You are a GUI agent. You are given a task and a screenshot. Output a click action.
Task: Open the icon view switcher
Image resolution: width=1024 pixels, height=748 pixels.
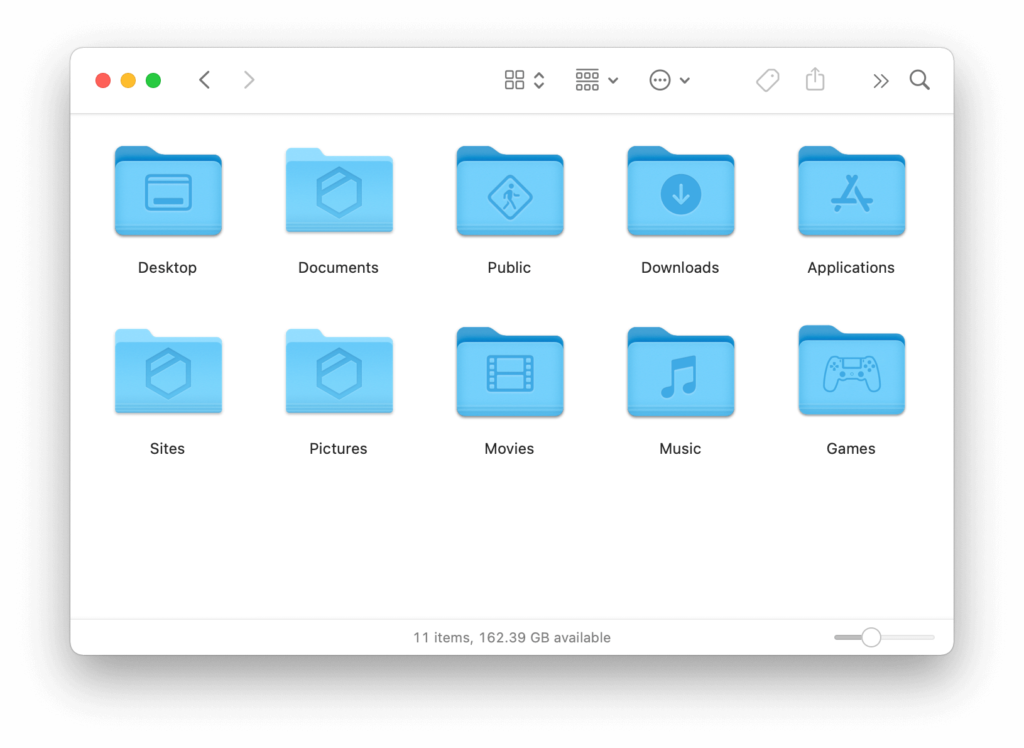[524, 80]
